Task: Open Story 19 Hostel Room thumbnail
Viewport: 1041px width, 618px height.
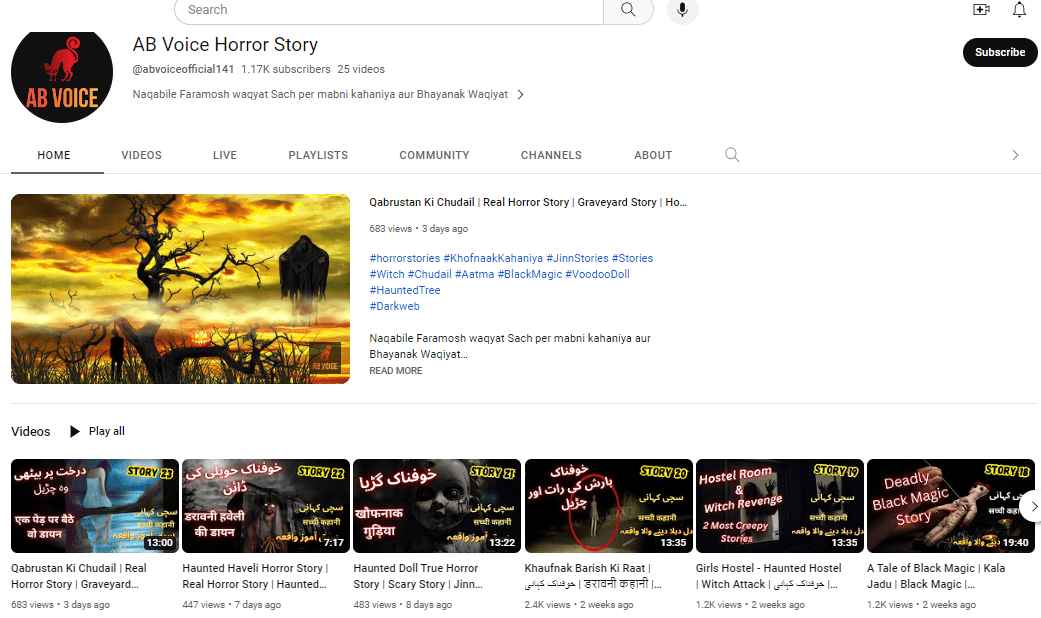Action: tap(779, 506)
